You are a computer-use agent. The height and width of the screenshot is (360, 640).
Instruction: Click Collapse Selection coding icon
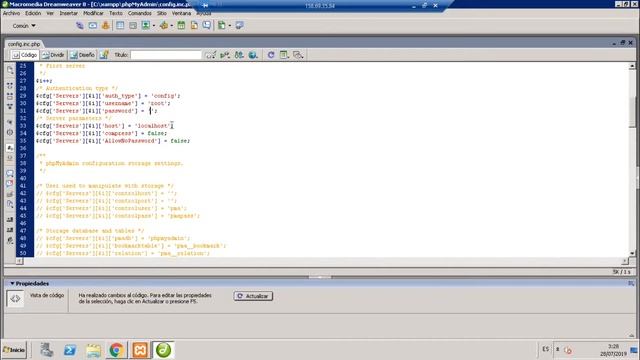10,96
